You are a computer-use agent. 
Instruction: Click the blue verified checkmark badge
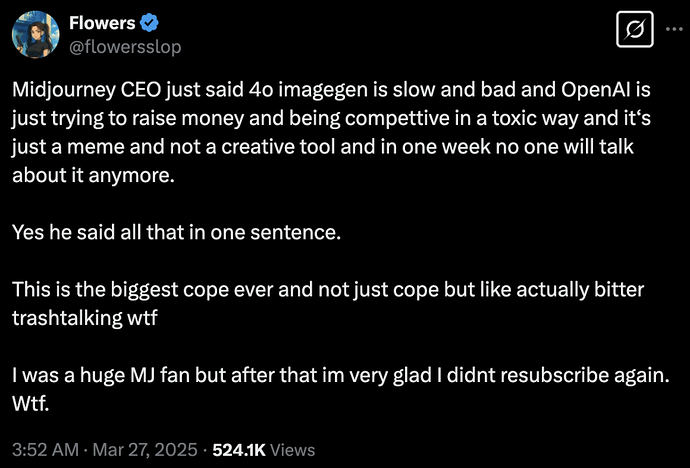click(146, 24)
